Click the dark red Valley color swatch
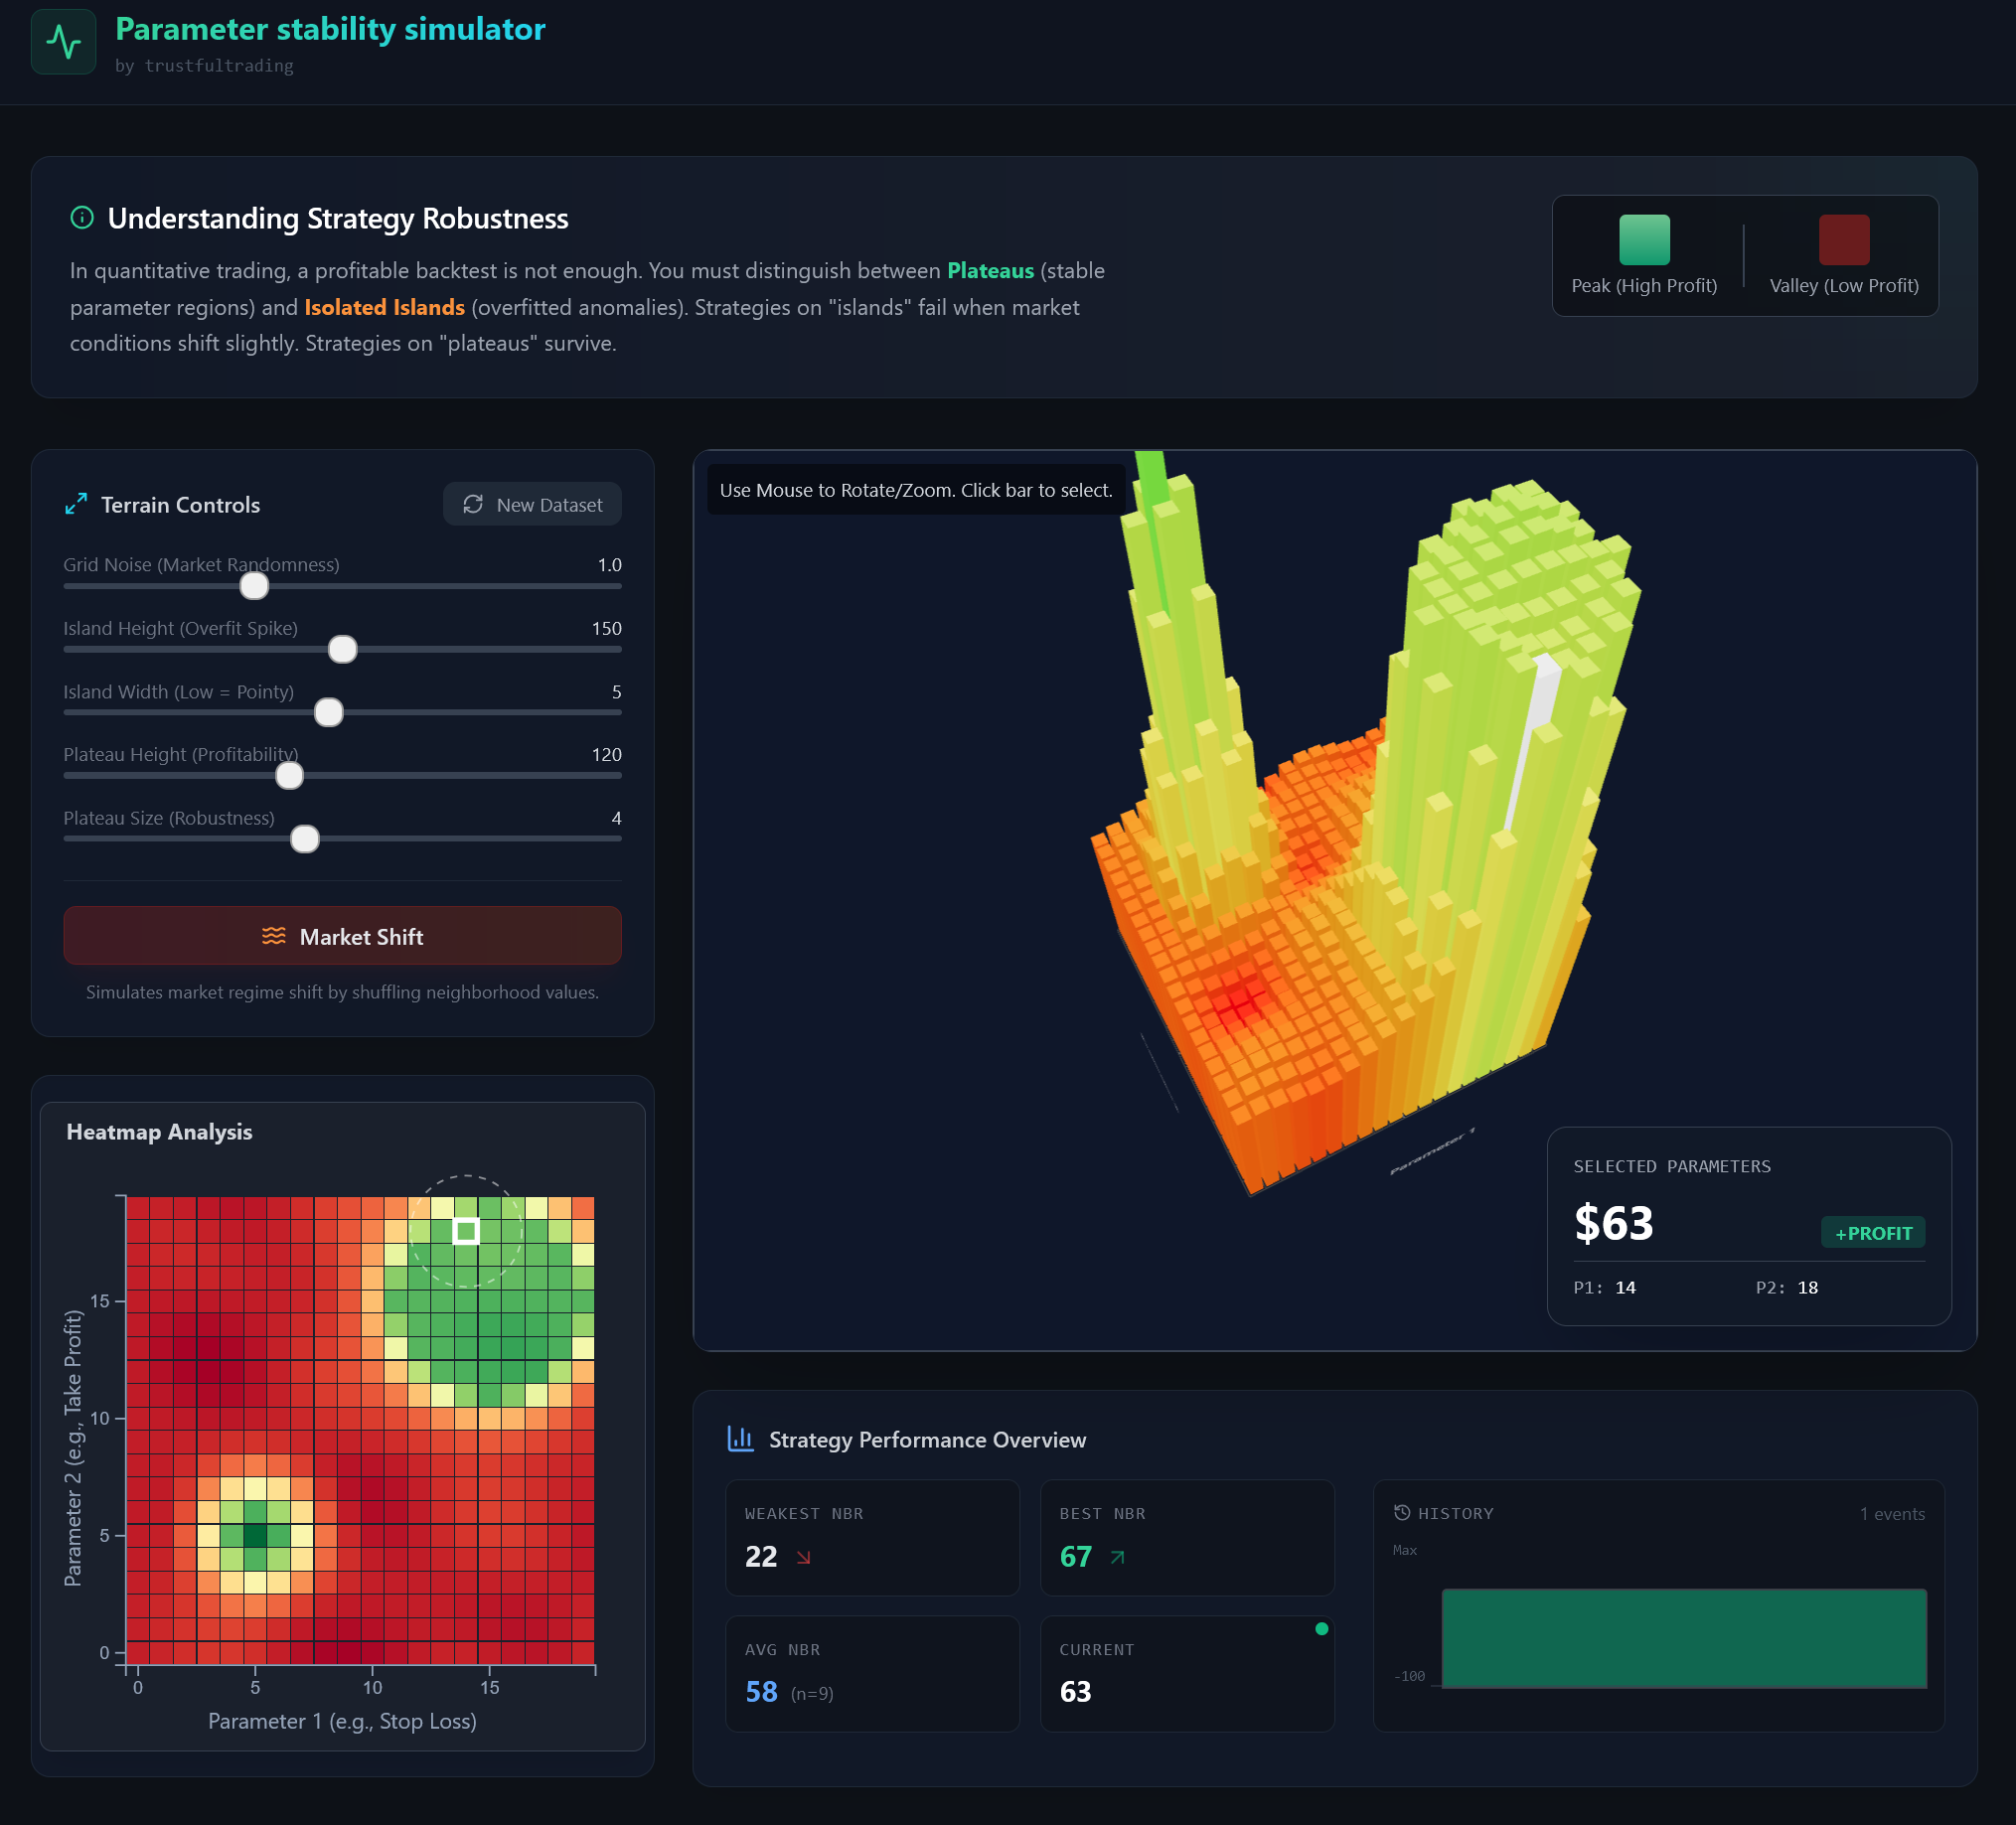Screen dimensions: 2016x1825 pos(1843,240)
